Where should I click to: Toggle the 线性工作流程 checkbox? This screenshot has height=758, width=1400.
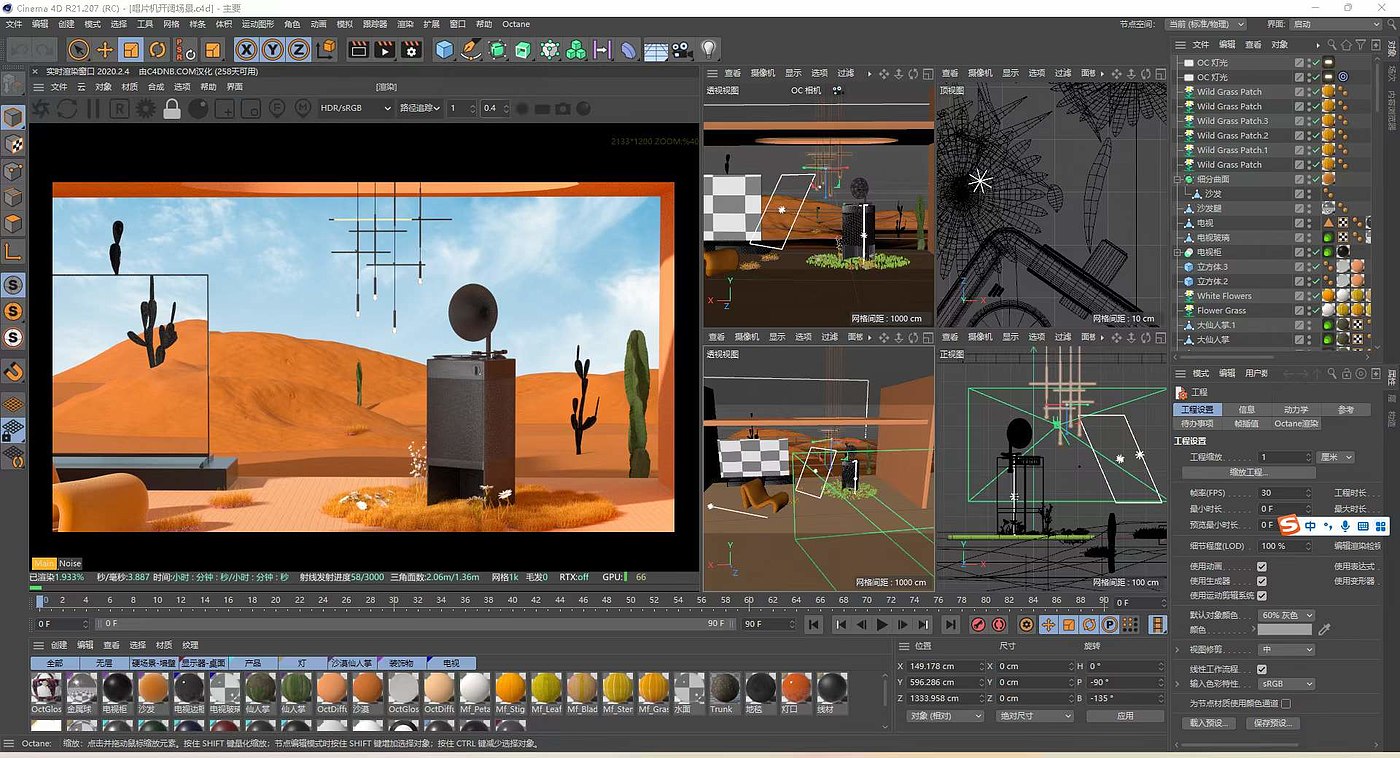point(1261,669)
